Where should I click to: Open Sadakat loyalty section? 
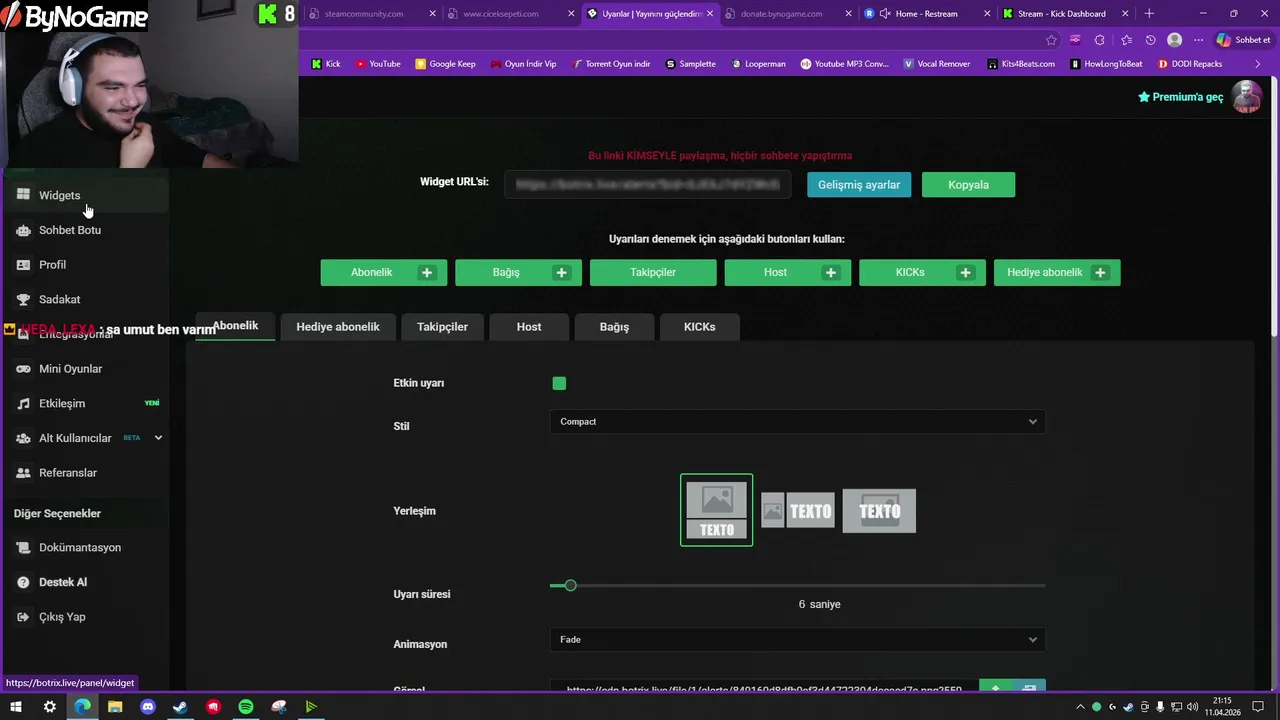click(x=84, y=299)
